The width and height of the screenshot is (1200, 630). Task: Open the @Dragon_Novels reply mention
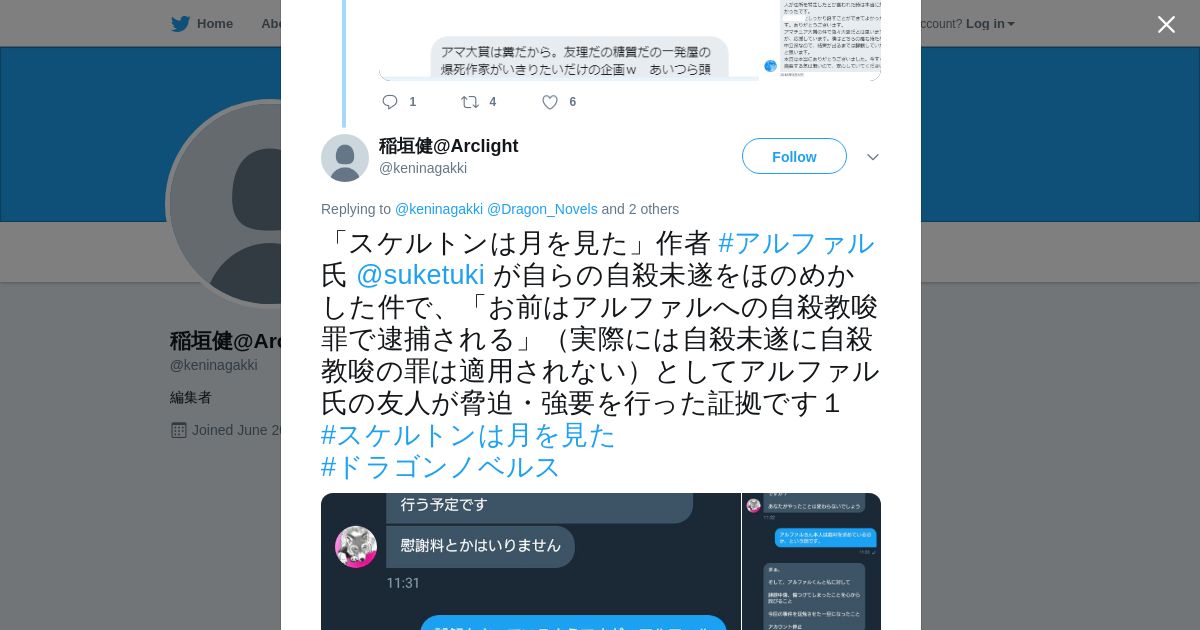(542, 209)
